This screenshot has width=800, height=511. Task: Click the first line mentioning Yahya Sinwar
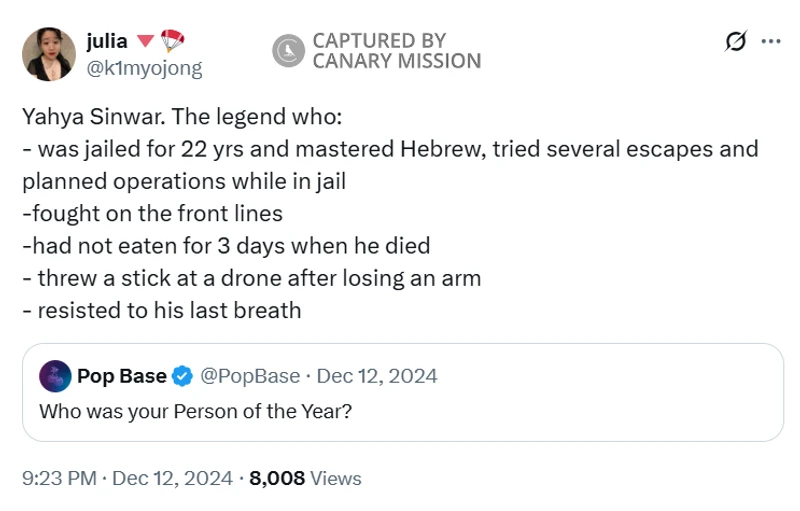(x=182, y=116)
